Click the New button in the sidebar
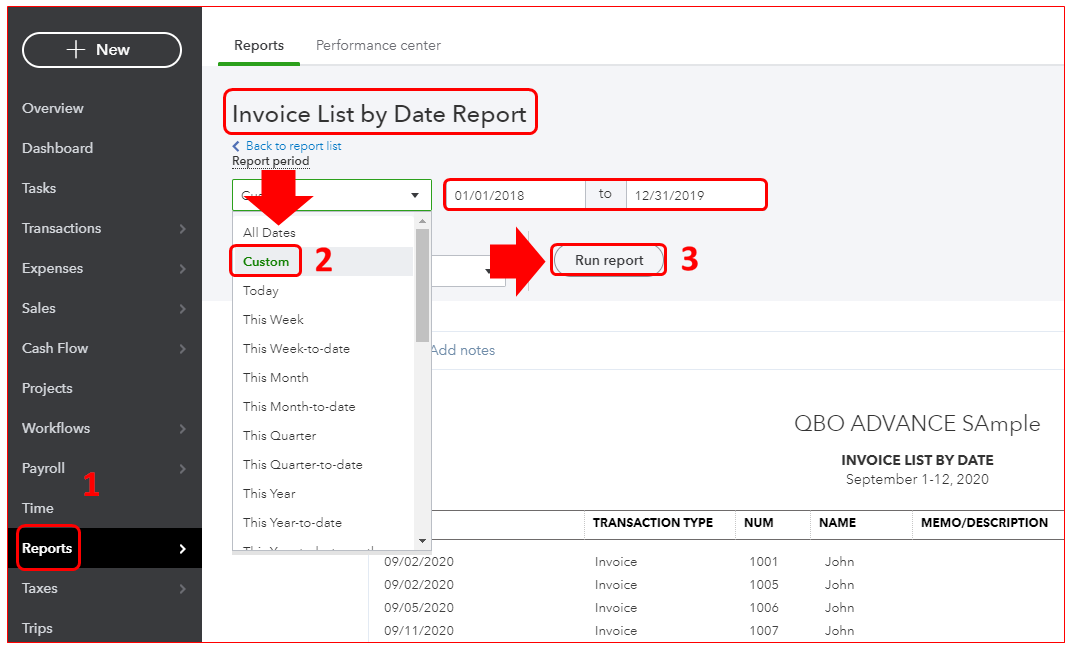This screenshot has width=1077, height=652. (x=101, y=50)
